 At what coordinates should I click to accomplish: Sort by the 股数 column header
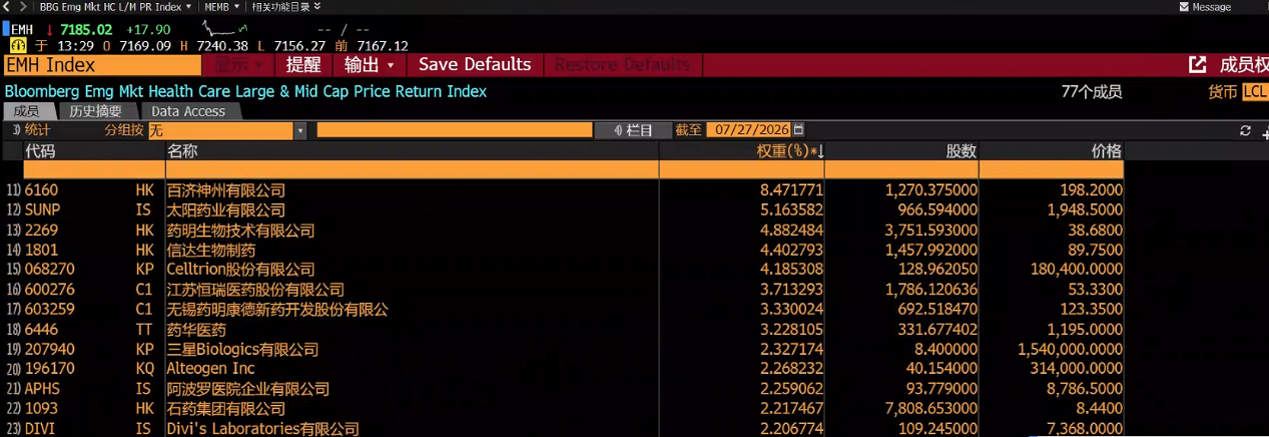coord(901,151)
